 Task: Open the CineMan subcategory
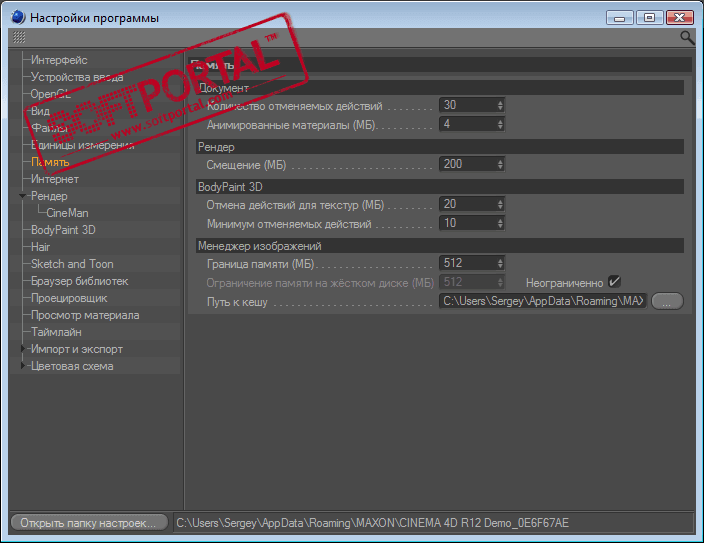coord(67,213)
